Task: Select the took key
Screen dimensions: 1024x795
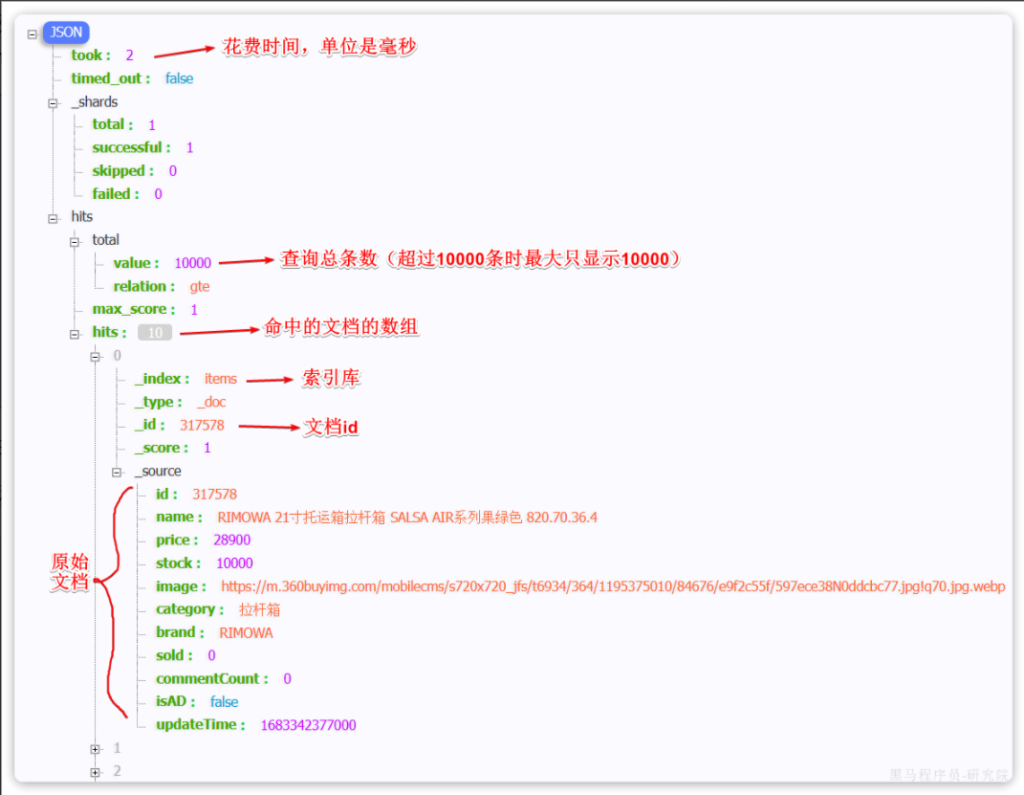Action: 90,55
